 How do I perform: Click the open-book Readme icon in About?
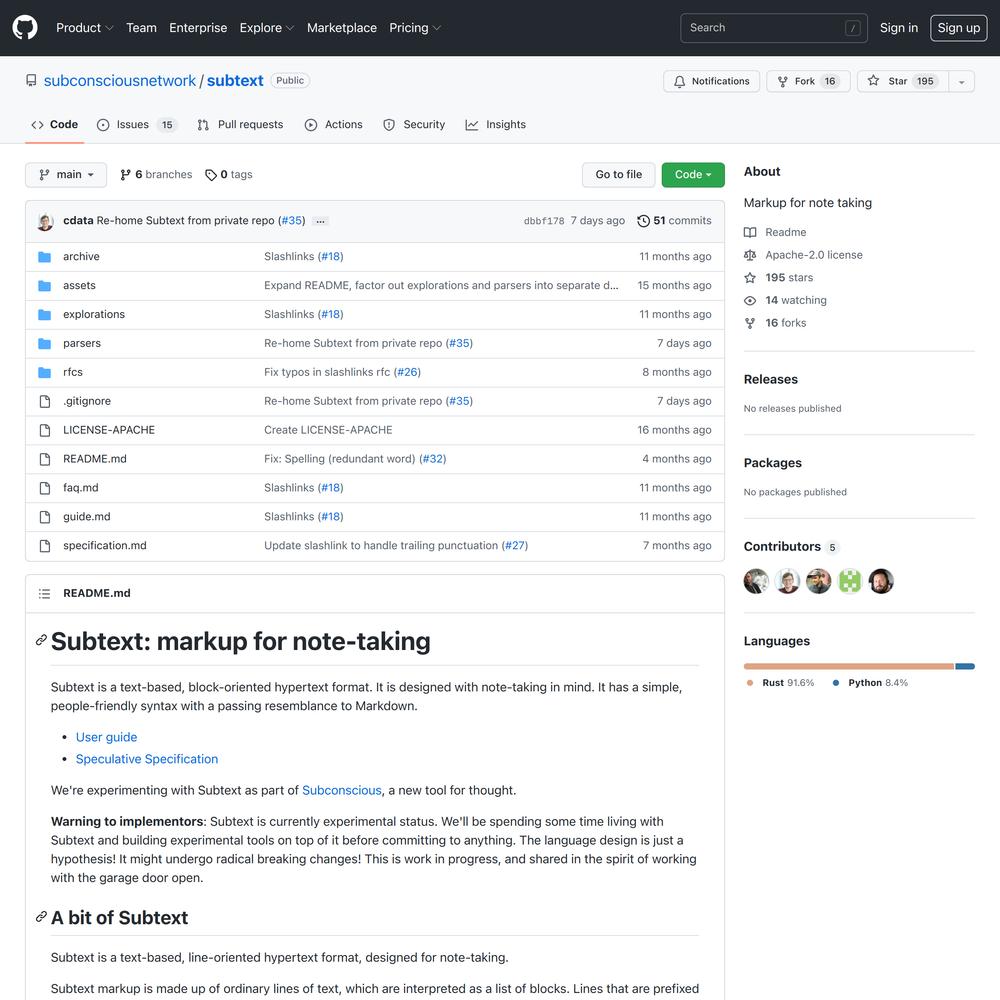750,232
